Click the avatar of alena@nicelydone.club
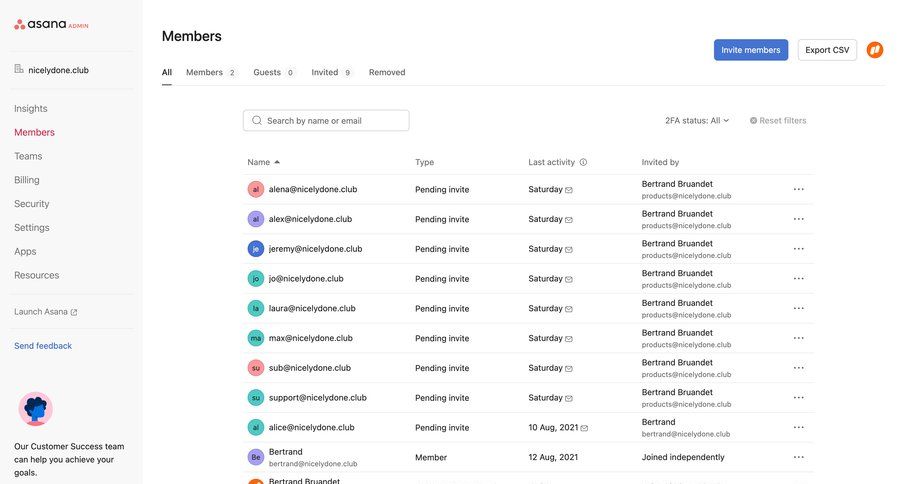Image resolution: width=900 pixels, height=484 pixels. tap(255, 189)
